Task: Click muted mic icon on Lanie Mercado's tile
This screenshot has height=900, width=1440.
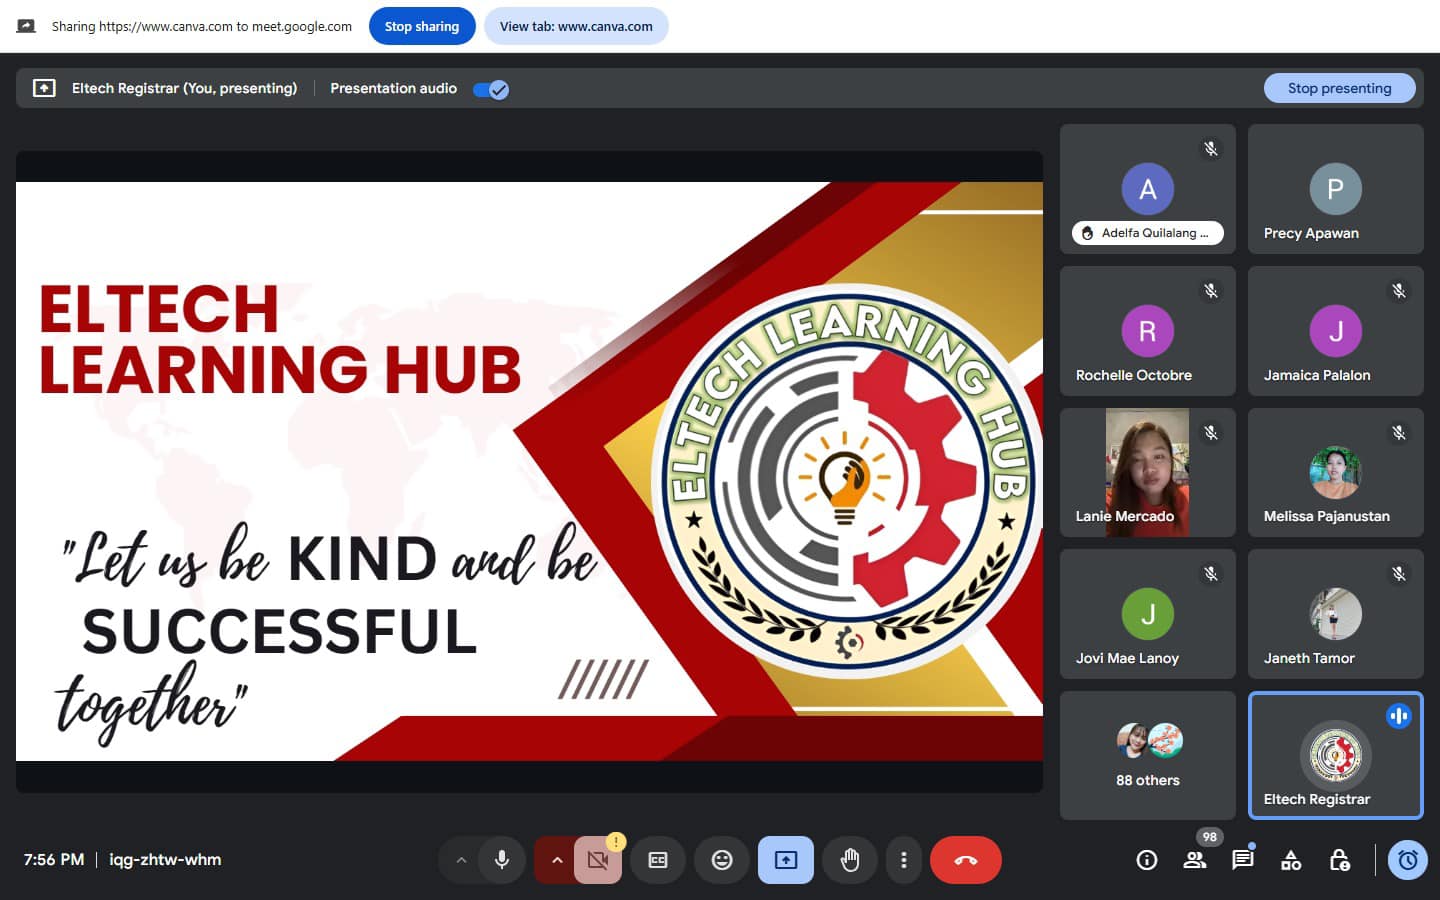Action: (x=1211, y=433)
